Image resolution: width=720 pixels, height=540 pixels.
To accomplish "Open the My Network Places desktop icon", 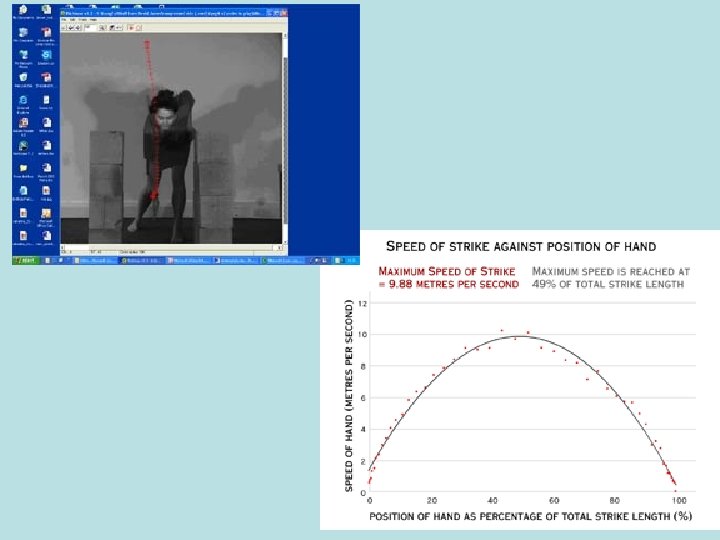I will [x=23, y=57].
